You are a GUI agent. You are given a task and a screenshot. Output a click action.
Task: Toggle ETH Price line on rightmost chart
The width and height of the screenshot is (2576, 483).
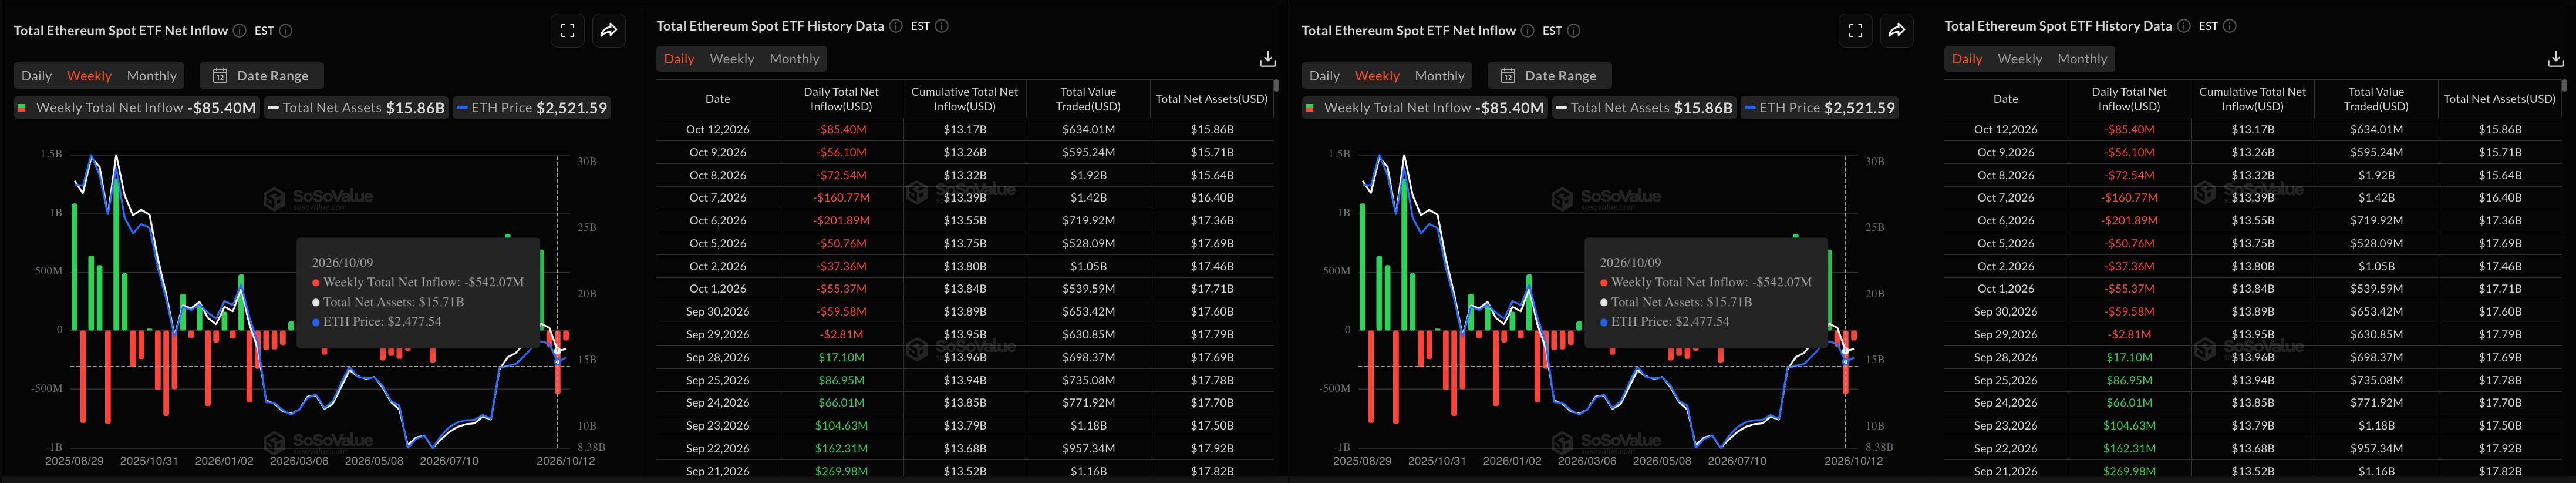pos(1819,108)
